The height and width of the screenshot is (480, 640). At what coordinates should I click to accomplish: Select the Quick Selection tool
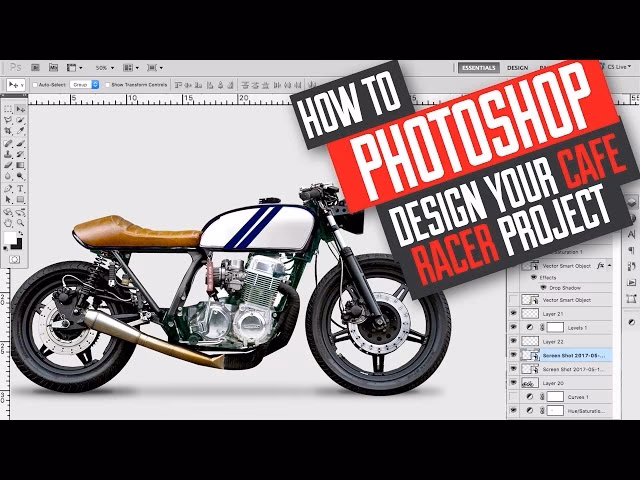(x=20, y=120)
